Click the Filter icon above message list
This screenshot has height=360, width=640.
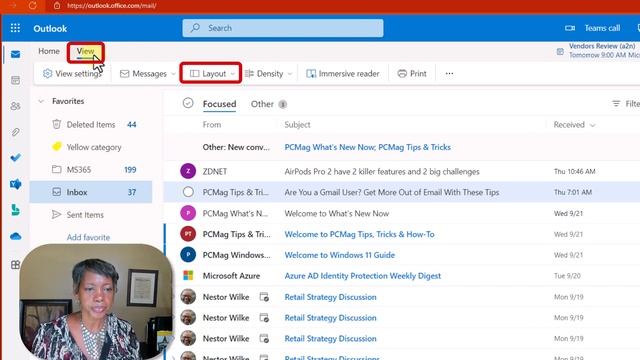pyautogui.click(x=616, y=104)
